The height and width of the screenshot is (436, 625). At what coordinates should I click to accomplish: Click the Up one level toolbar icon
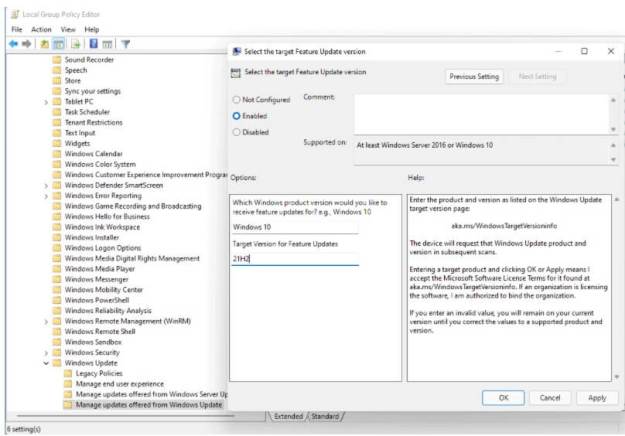coord(45,44)
